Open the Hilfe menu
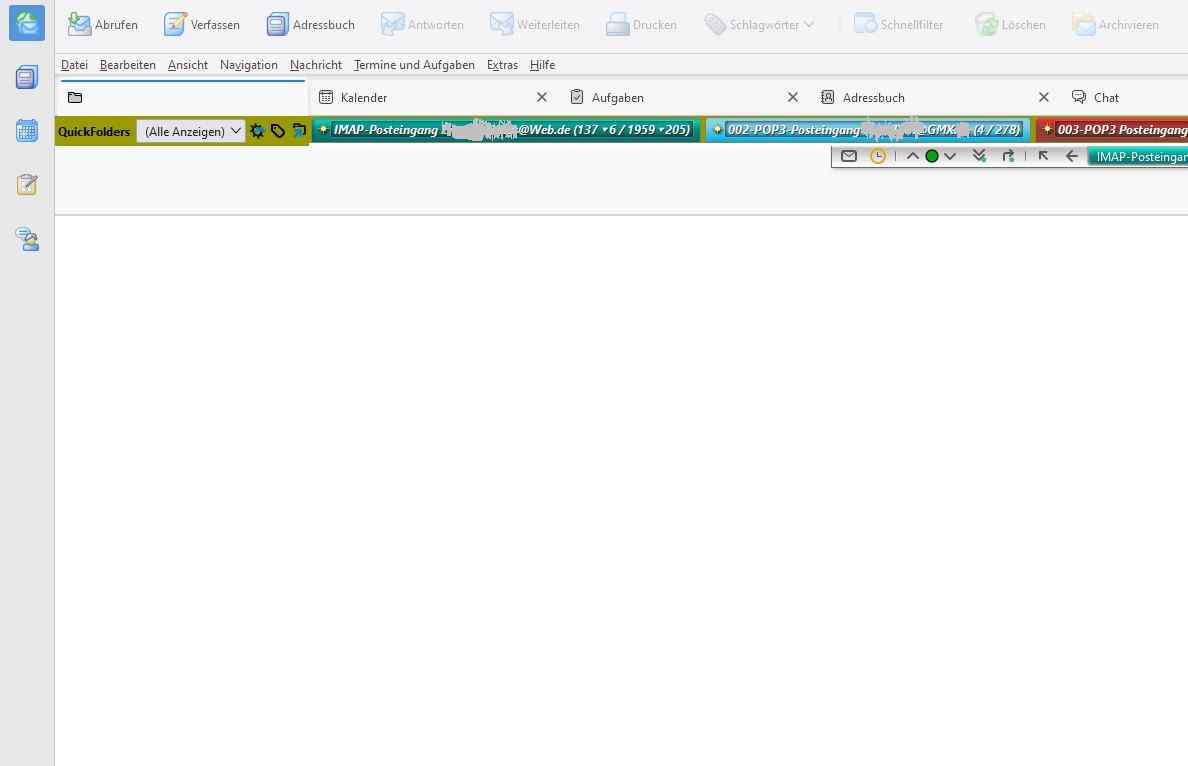Viewport: 1188px width, 766px height. 542,65
